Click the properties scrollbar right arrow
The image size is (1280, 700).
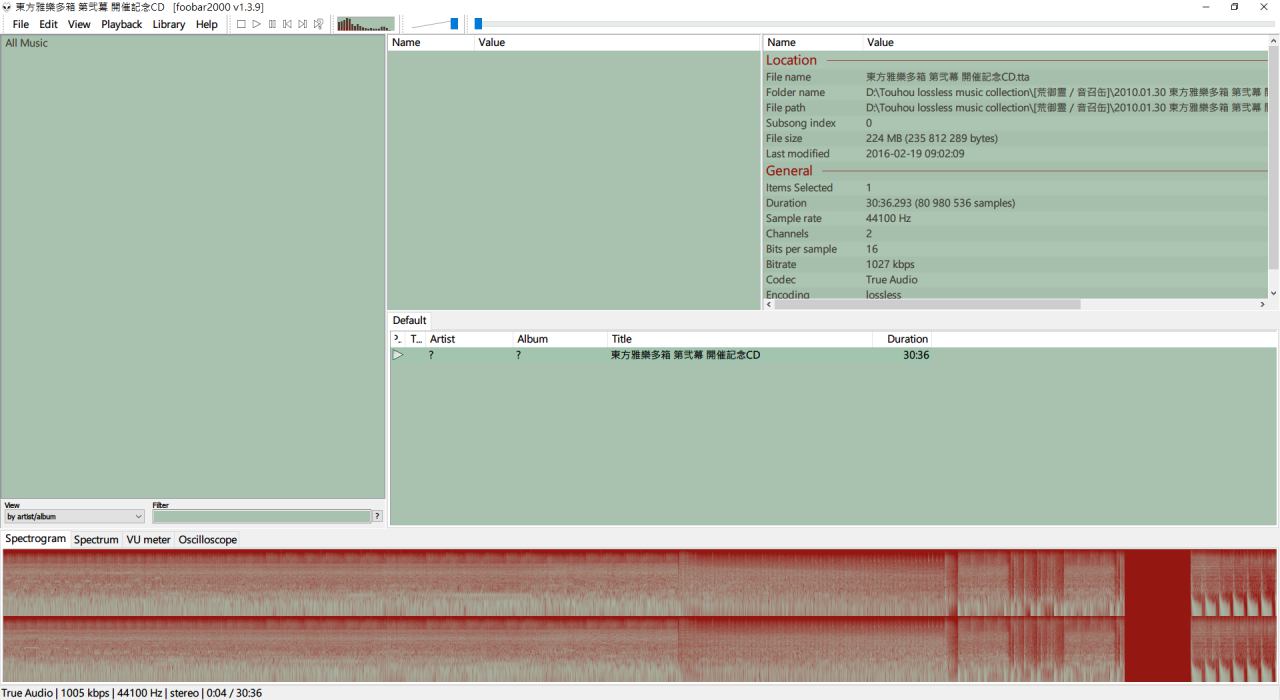tap(1262, 304)
